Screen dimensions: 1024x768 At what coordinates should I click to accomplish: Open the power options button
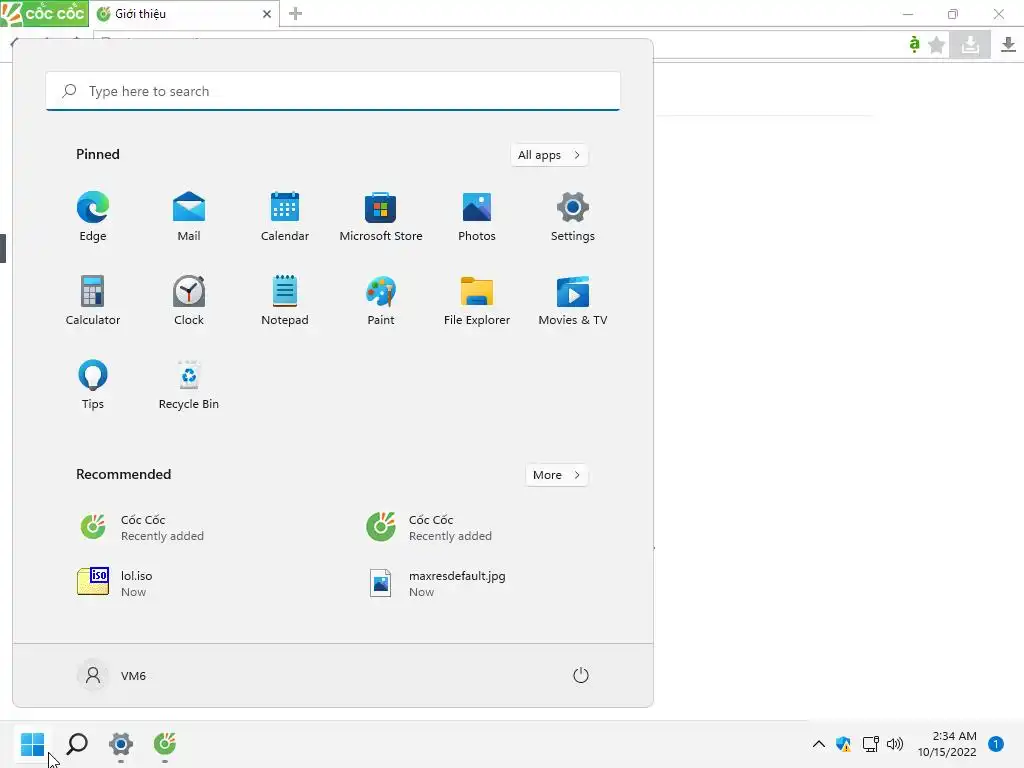coord(581,675)
